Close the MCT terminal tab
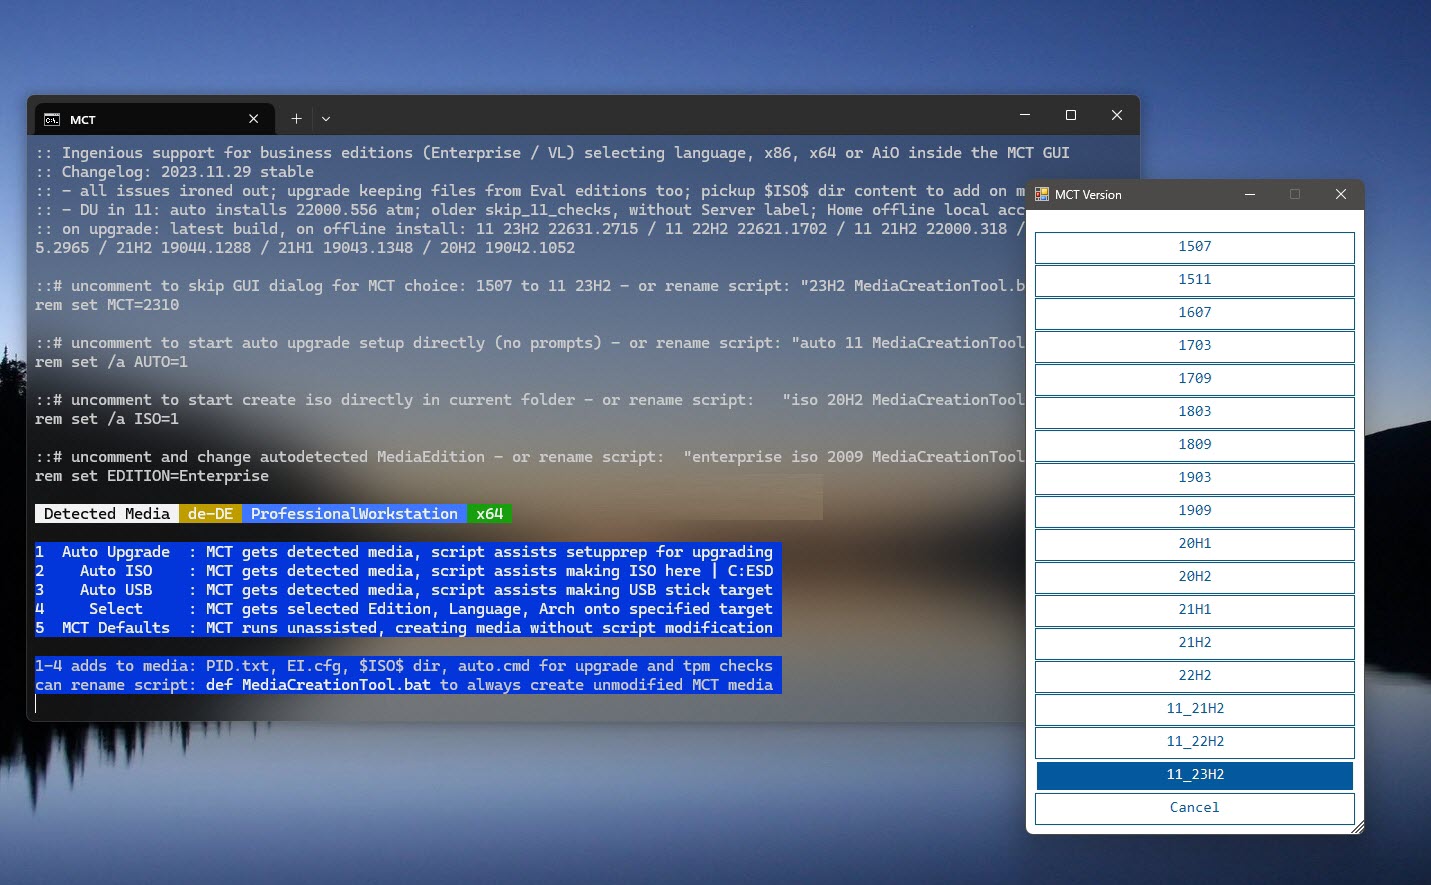1431x885 pixels. click(254, 119)
